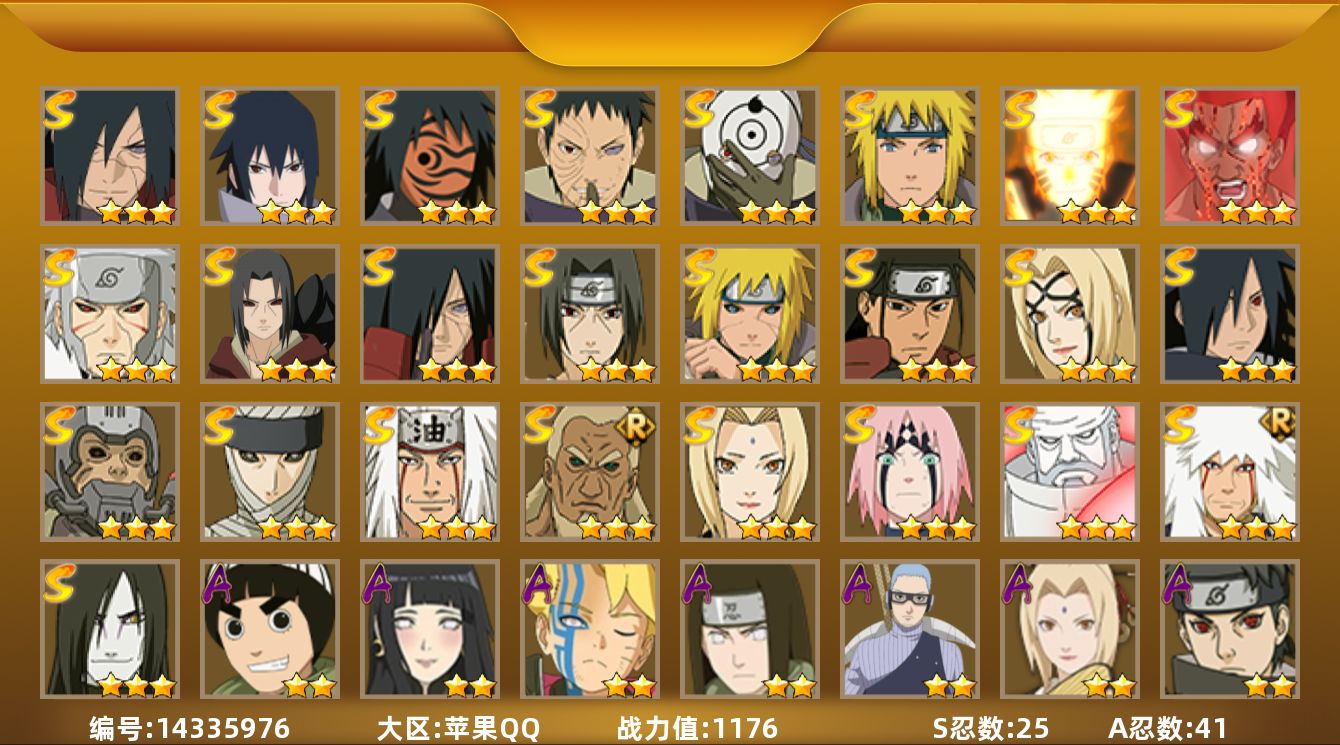Choose the Boruto portrait with blue markings
The width and height of the screenshot is (1340, 745).
click(590, 629)
